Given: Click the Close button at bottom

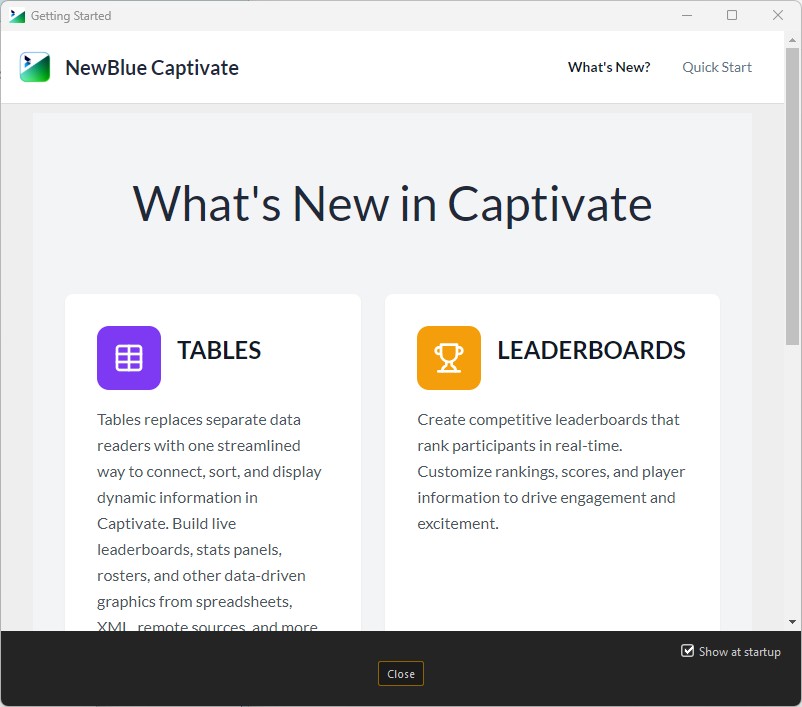Looking at the screenshot, I should click(400, 674).
